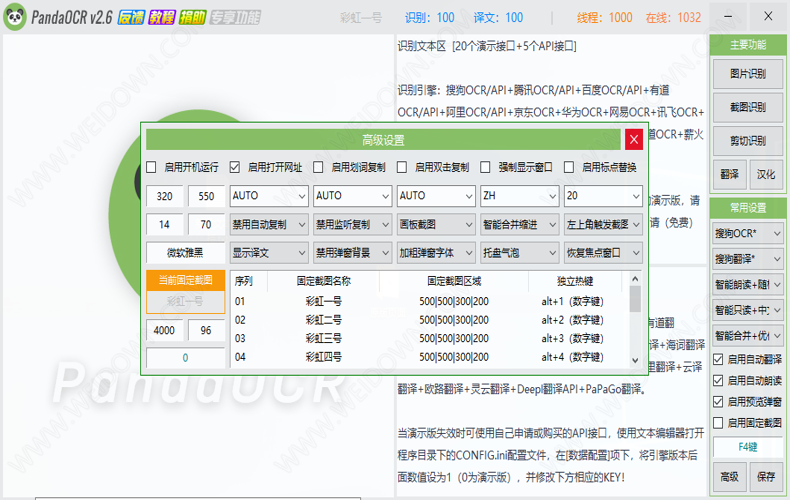Expand 恢复焦点窗口 dropdown

[x=603, y=253]
